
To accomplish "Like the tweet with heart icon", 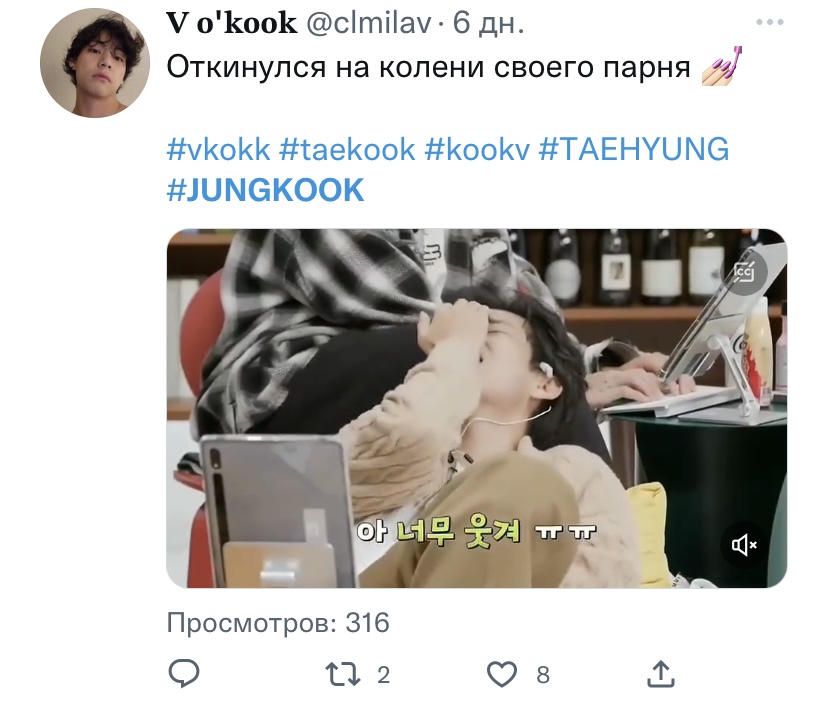I will [x=501, y=674].
